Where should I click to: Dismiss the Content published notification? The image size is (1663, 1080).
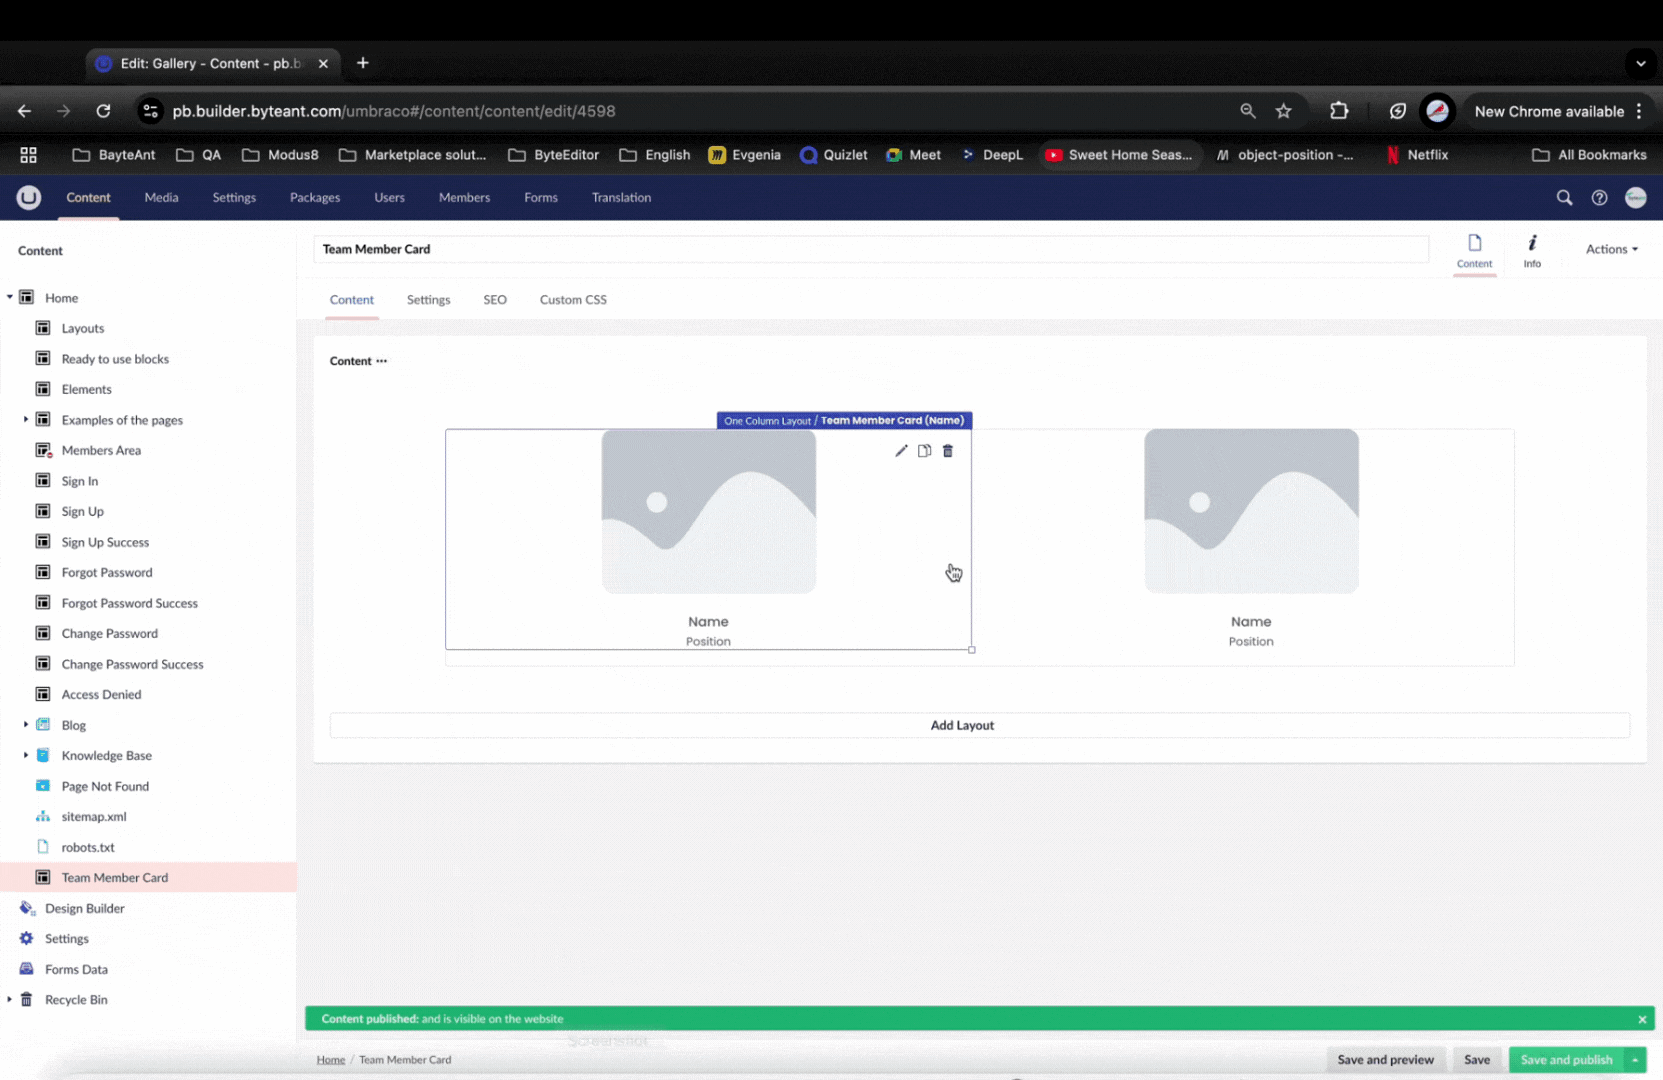(x=1642, y=1019)
